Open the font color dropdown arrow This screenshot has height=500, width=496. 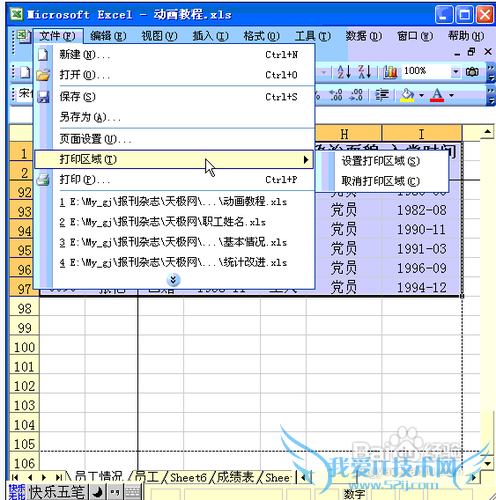click(x=451, y=96)
